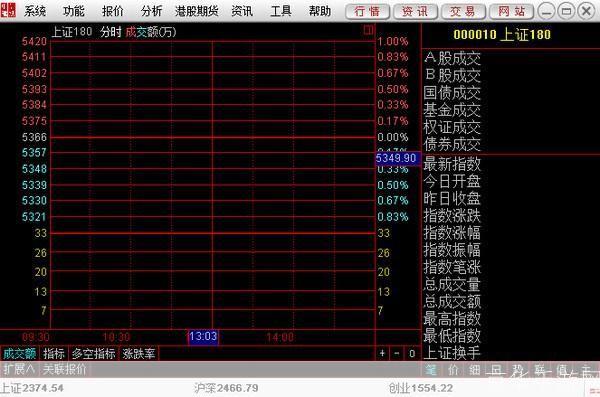The height and width of the screenshot is (397, 600).
Task: Reset zoom with the 0 button
Action: click(412, 353)
